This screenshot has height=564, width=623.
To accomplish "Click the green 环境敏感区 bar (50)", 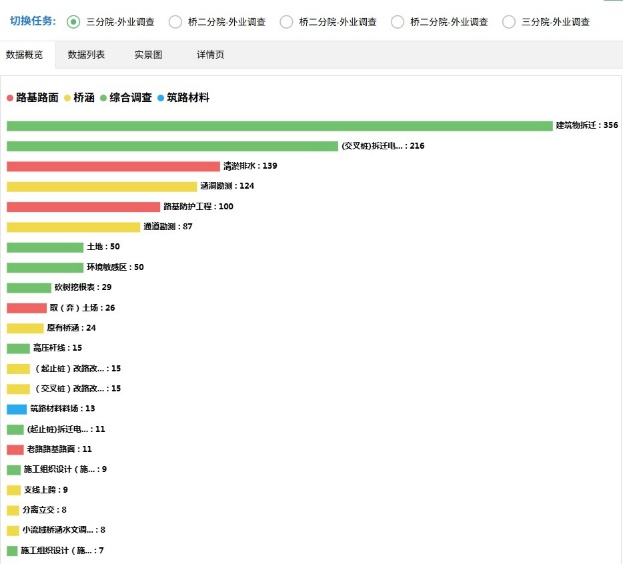I will (45, 268).
